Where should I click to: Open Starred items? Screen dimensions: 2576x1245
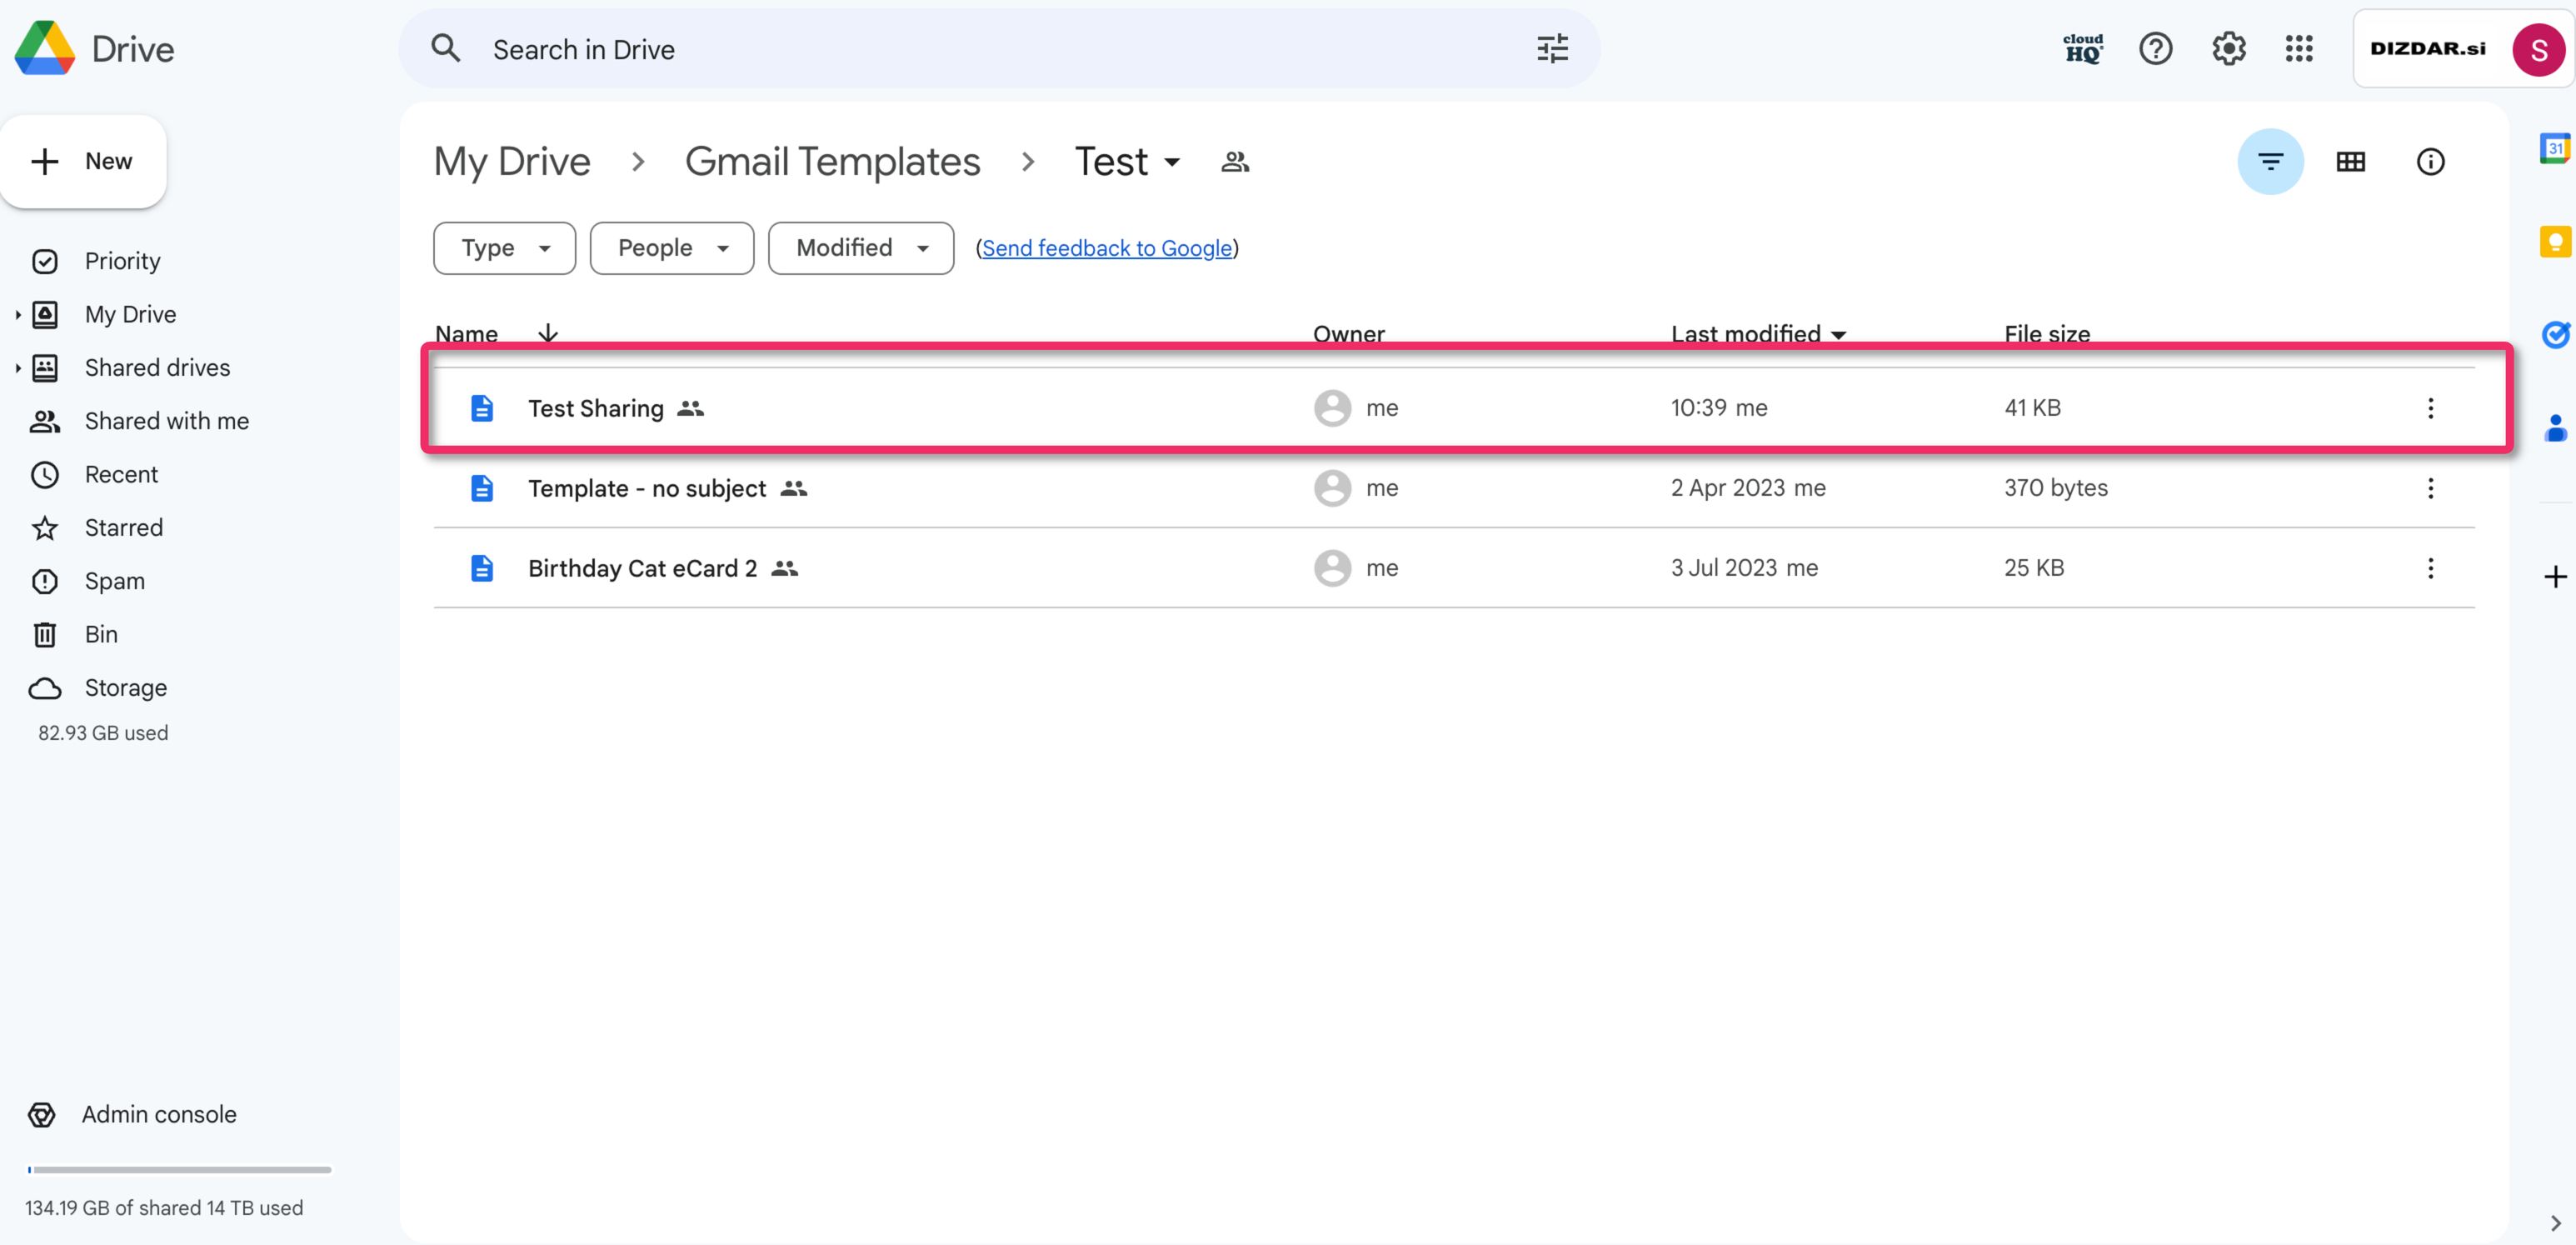click(123, 527)
